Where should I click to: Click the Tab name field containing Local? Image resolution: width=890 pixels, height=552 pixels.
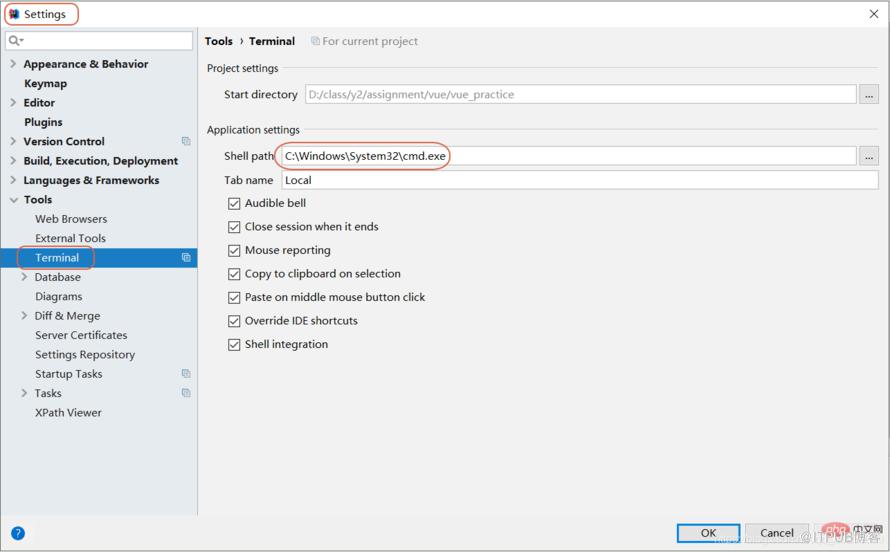point(580,180)
